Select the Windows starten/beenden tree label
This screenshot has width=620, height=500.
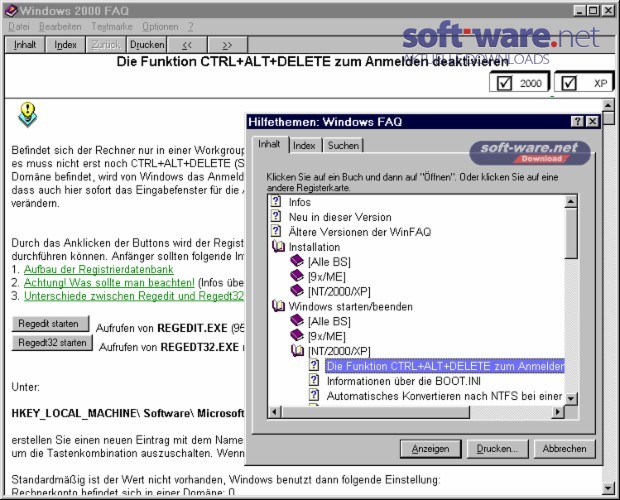pos(351,306)
